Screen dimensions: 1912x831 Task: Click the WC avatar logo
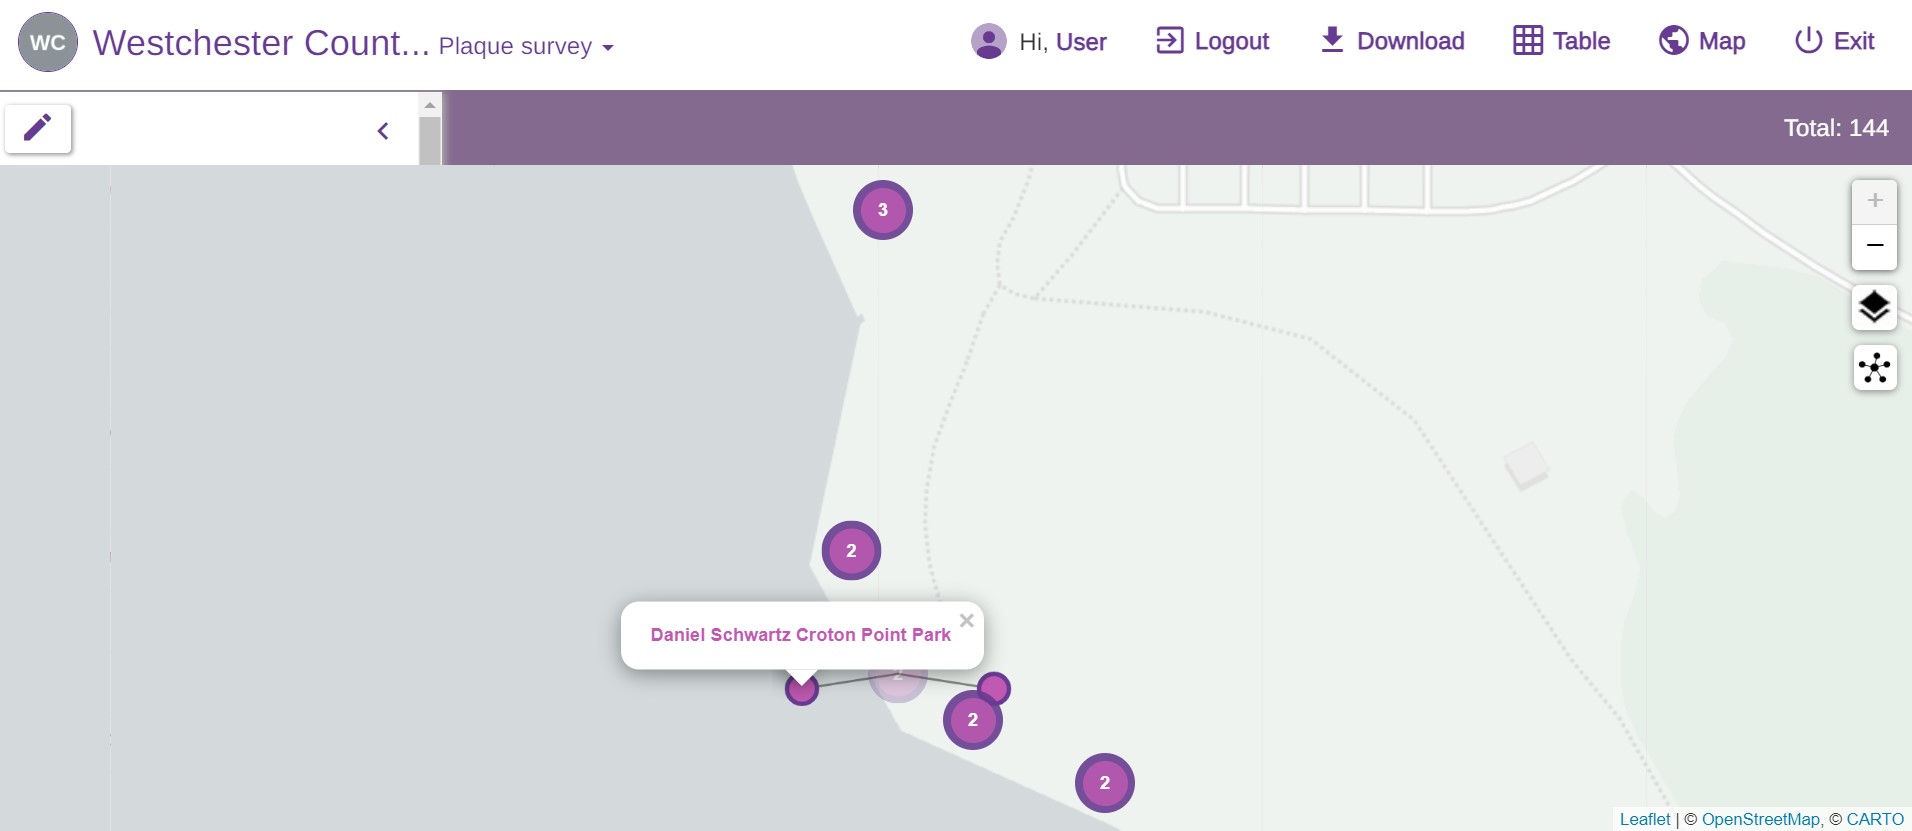pos(47,42)
